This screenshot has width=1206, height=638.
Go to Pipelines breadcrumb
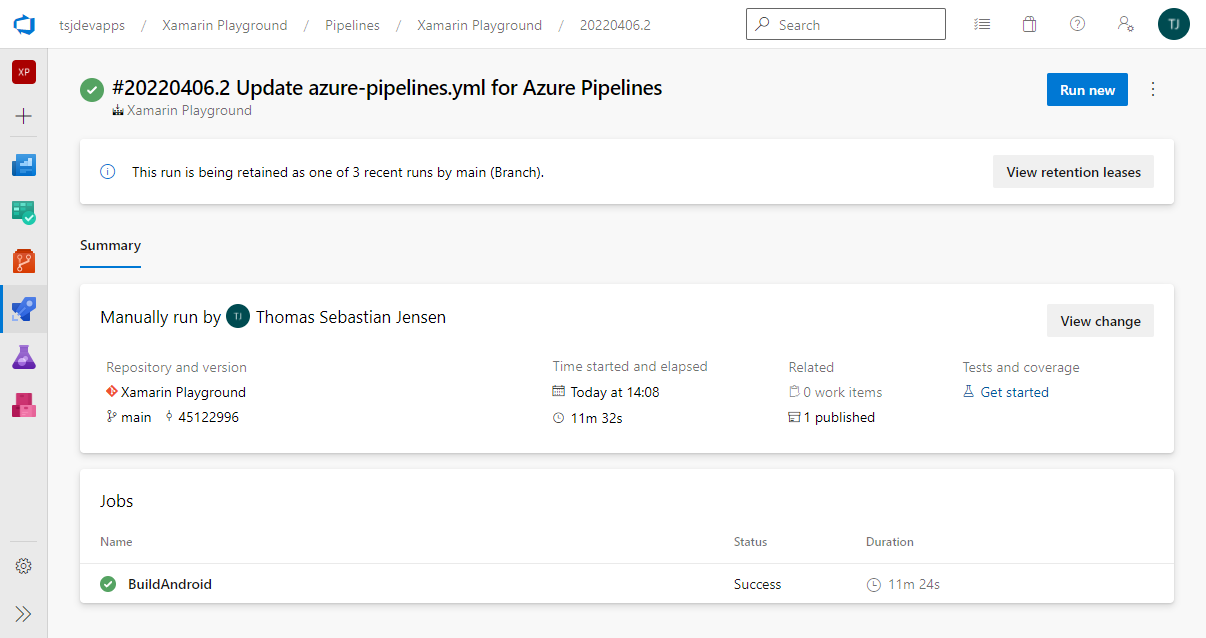[x=352, y=25]
